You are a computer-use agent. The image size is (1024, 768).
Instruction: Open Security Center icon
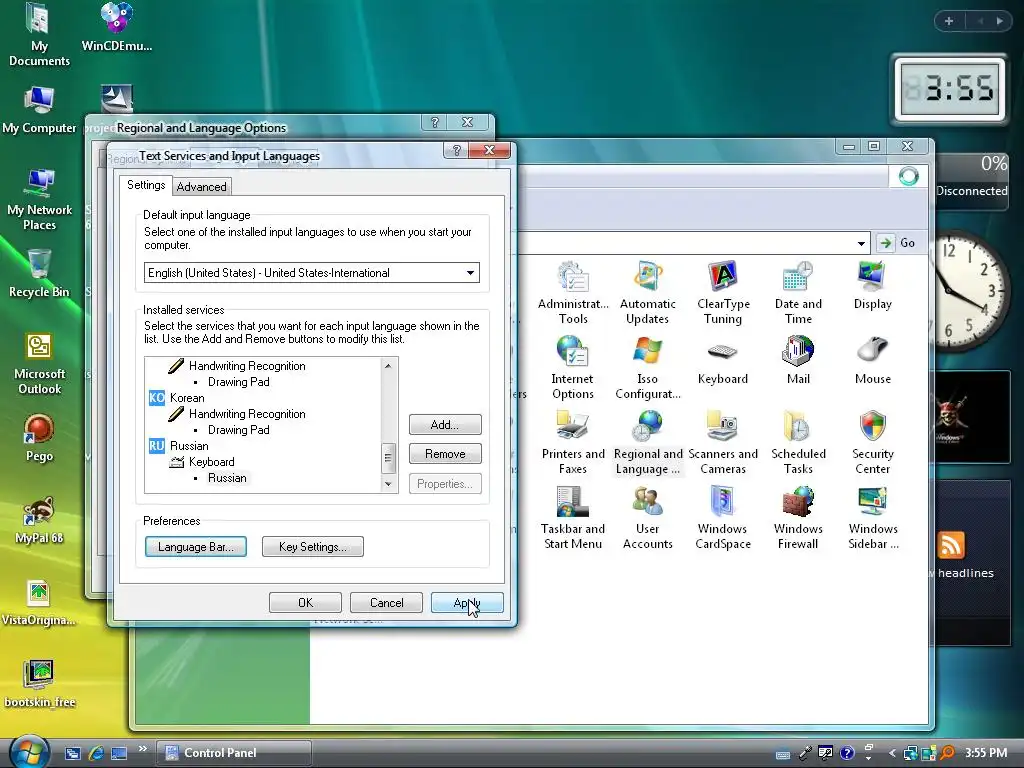872,443
